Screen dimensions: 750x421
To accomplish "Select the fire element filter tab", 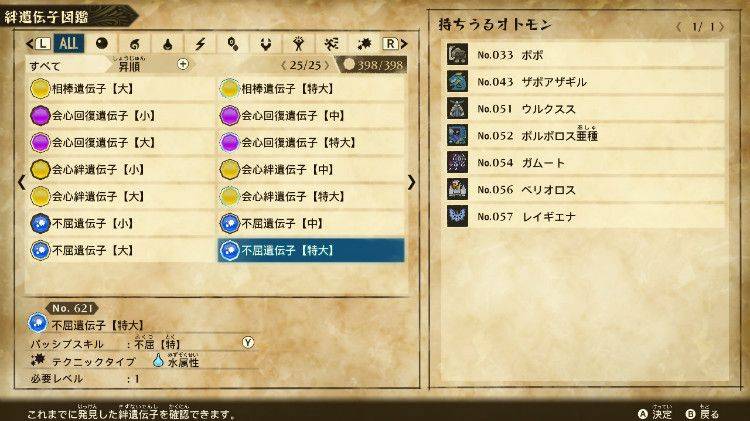I will (x=134, y=44).
